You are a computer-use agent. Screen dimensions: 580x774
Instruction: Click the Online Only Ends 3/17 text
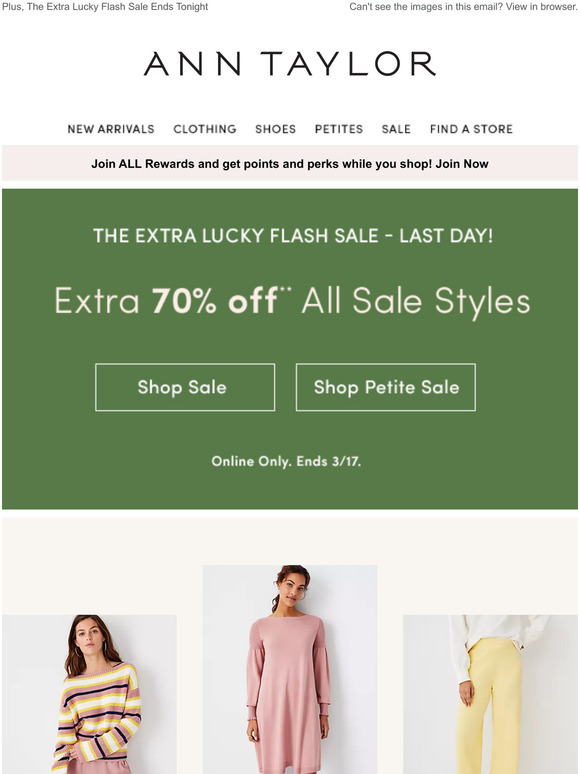coord(286,461)
